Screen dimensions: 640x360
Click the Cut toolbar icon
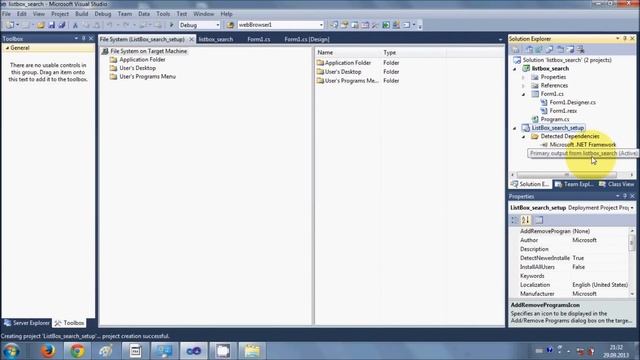[x=75, y=25]
